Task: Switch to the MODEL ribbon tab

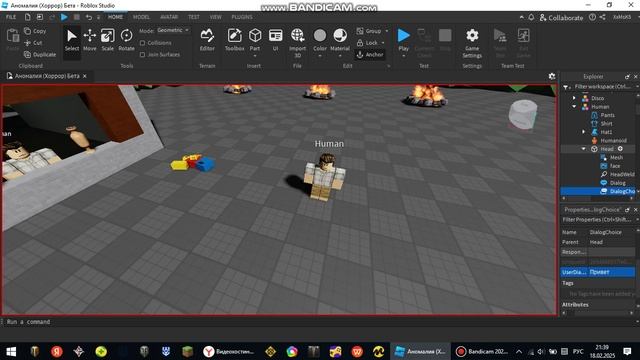Action: (141, 17)
